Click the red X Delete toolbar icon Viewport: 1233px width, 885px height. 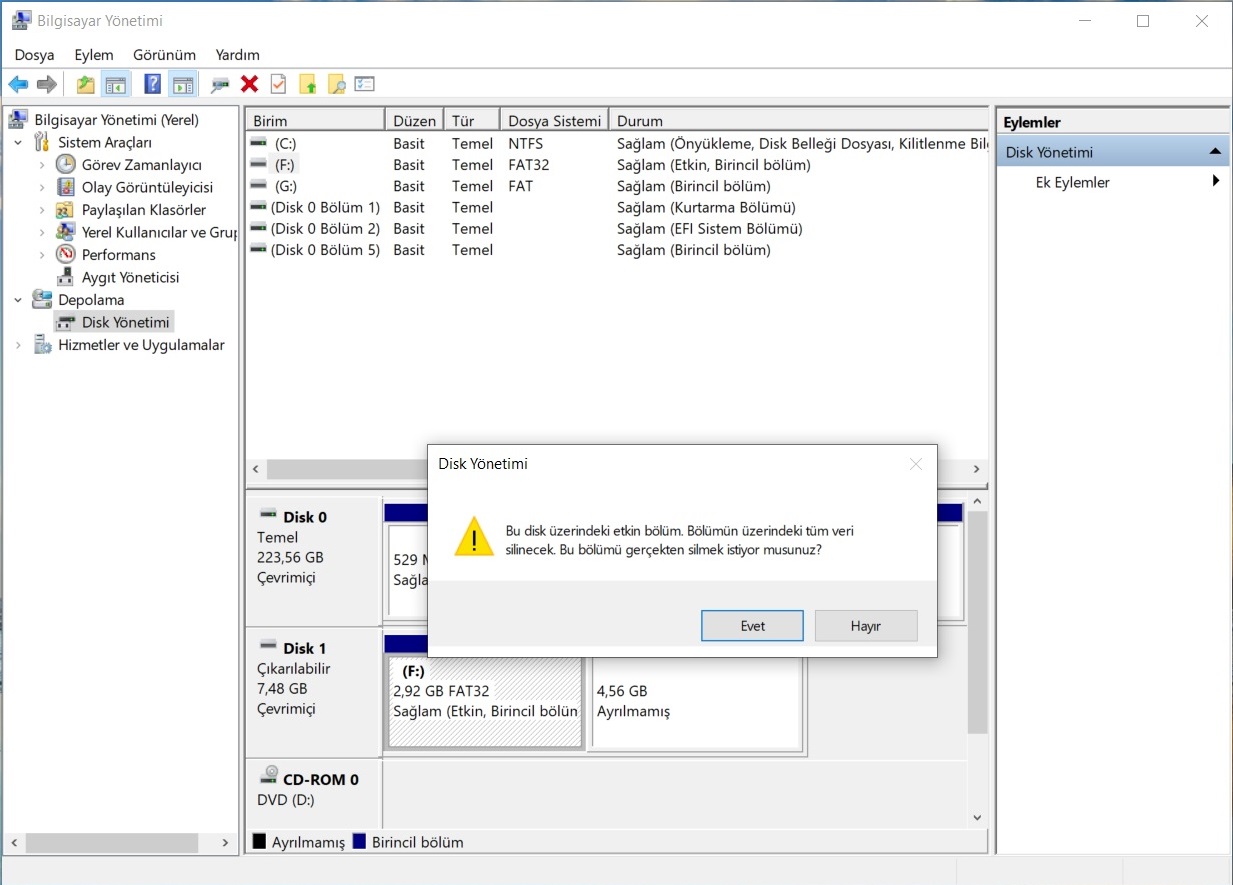(x=250, y=85)
